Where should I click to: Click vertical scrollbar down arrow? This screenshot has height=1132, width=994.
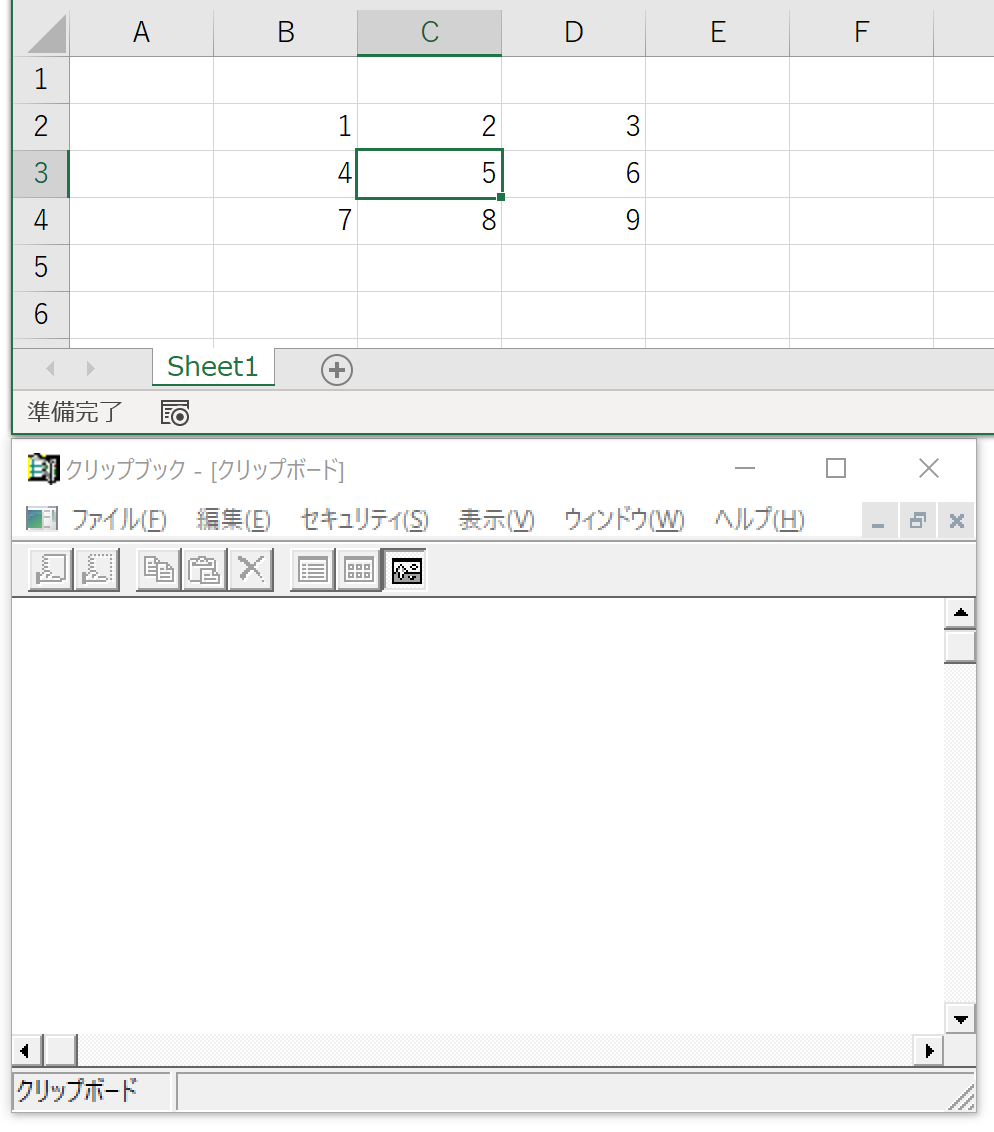pyautogui.click(x=960, y=1019)
